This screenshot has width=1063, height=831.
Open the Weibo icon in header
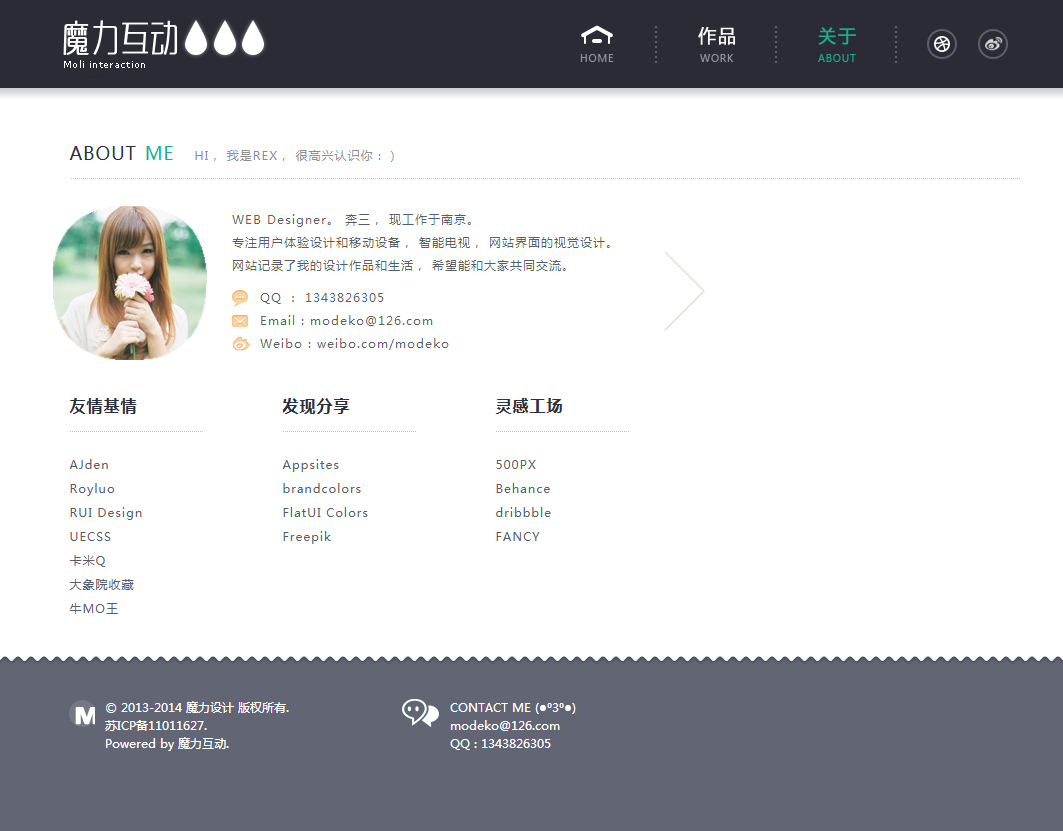click(992, 44)
